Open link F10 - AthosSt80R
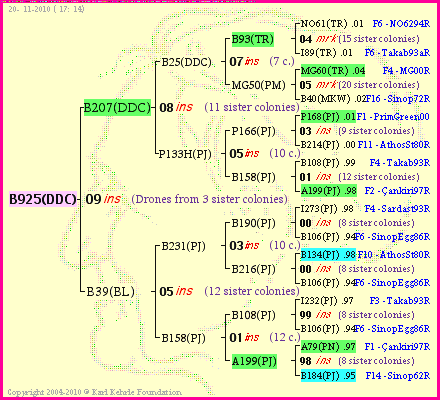The height and width of the screenshot is (400, 440). click(394, 255)
